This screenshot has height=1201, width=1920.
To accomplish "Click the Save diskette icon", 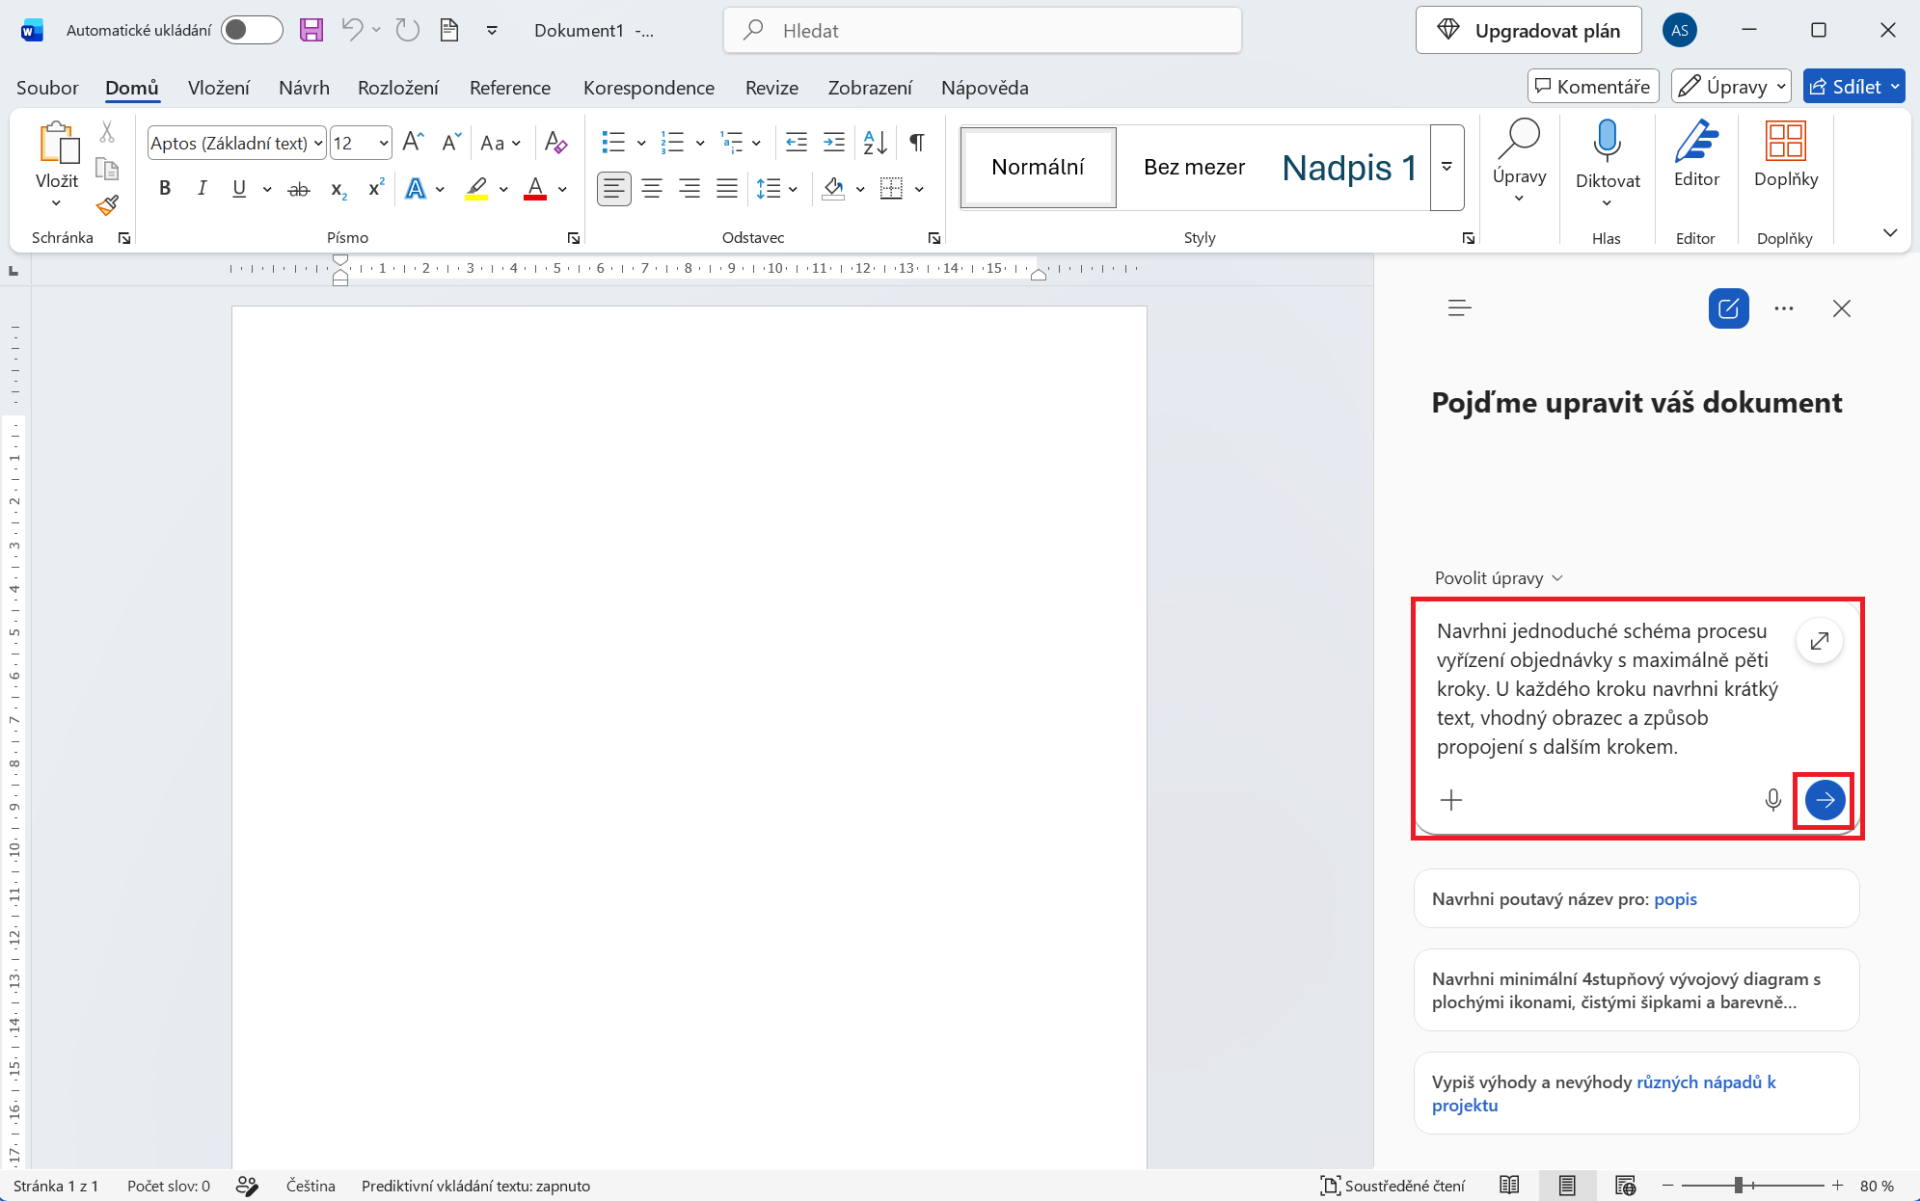I will click(311, 30).
